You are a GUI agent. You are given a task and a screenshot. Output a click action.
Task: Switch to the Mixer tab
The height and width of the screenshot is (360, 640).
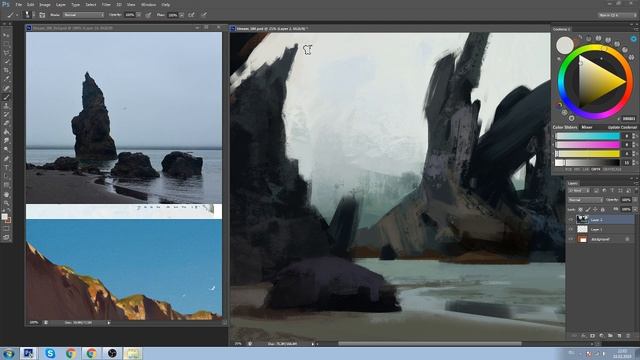587,127
